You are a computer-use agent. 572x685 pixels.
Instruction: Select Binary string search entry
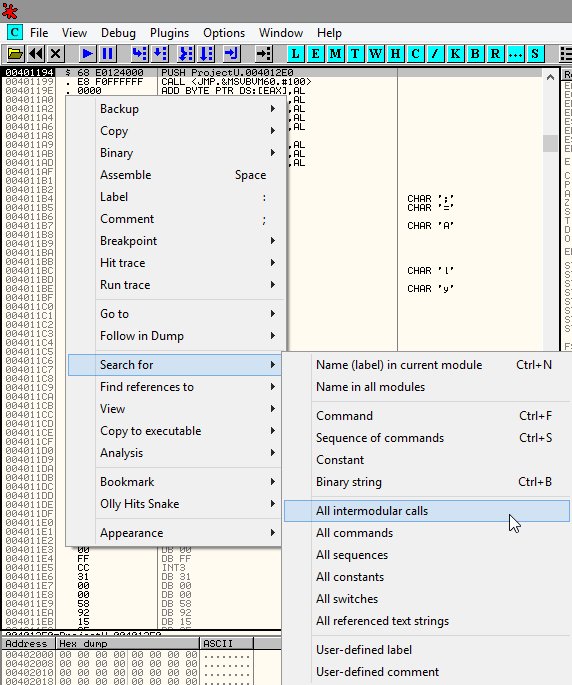coord(427,482)
